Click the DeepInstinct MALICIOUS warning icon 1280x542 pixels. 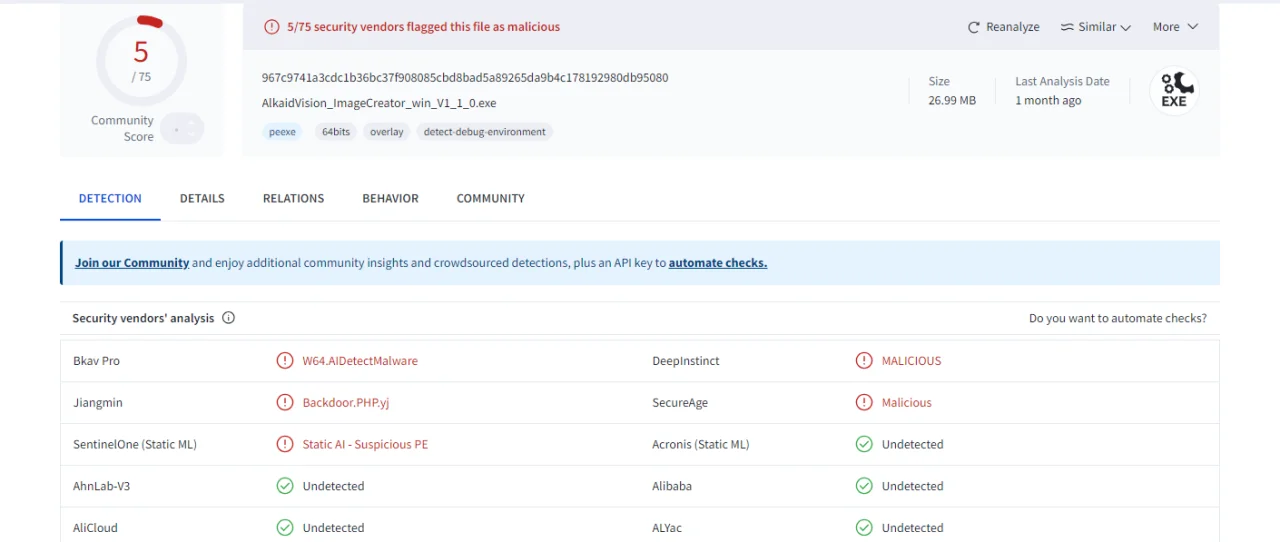pyautogui.click(x=864, y=361)
